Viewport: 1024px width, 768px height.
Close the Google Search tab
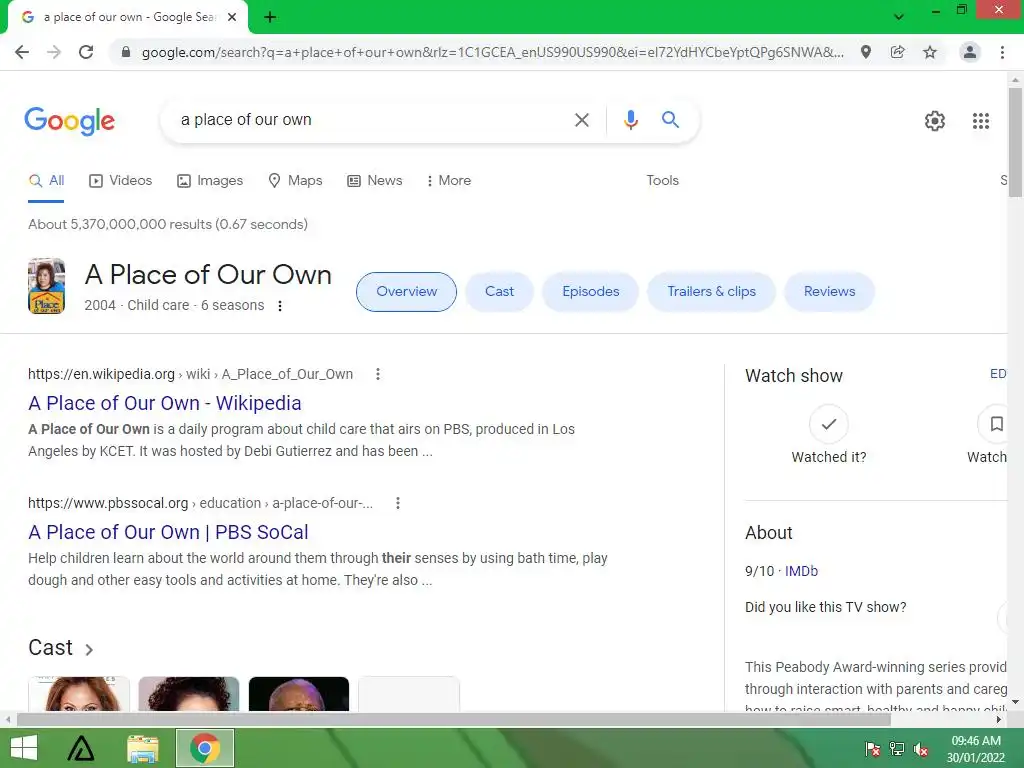tap(232, 18)
